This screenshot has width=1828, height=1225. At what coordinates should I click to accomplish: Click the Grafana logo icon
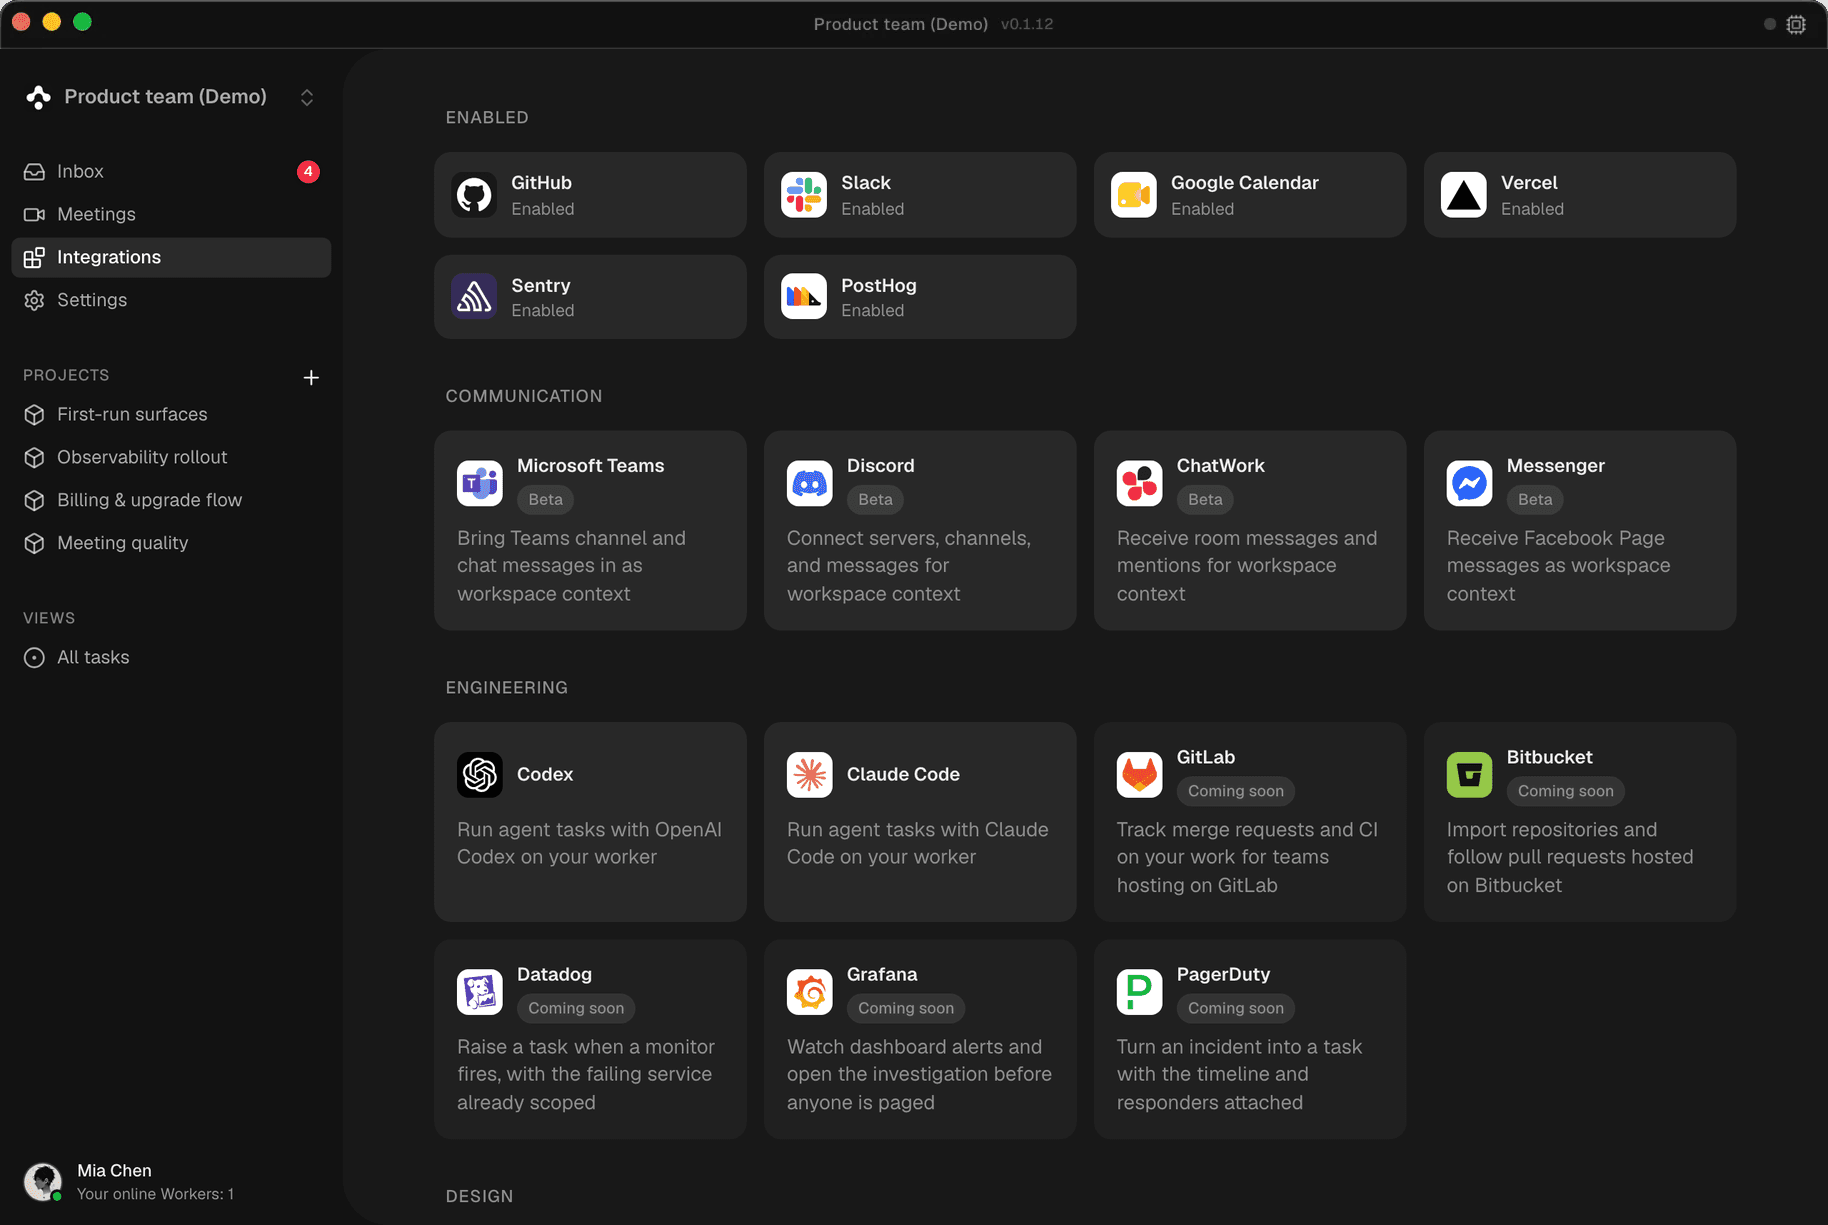(810, 992)
